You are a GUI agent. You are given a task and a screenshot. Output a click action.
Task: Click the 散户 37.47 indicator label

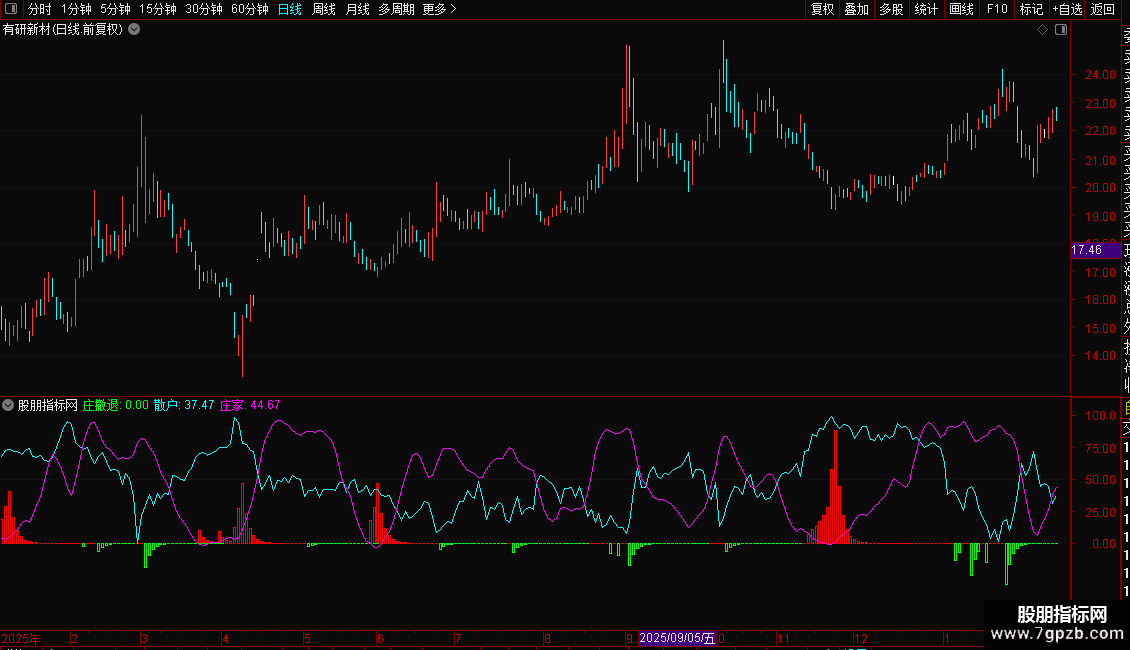pyautogui.click(x=184, y=405)
